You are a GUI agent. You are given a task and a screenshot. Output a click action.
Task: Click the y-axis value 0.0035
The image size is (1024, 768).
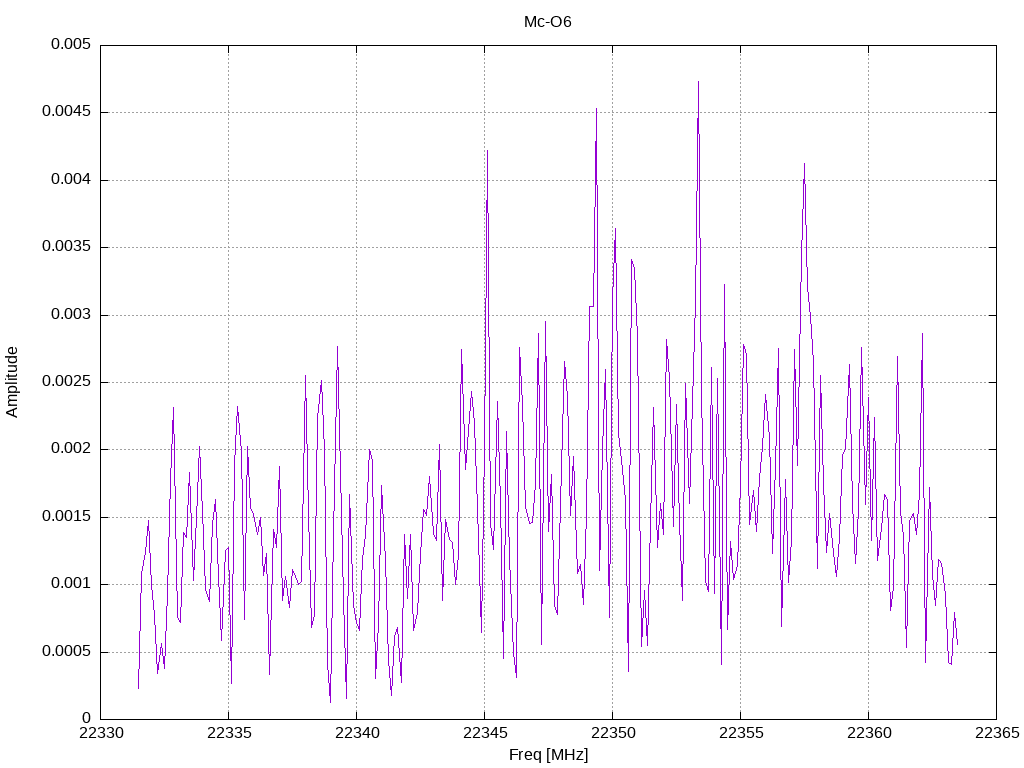pos(67,247)
